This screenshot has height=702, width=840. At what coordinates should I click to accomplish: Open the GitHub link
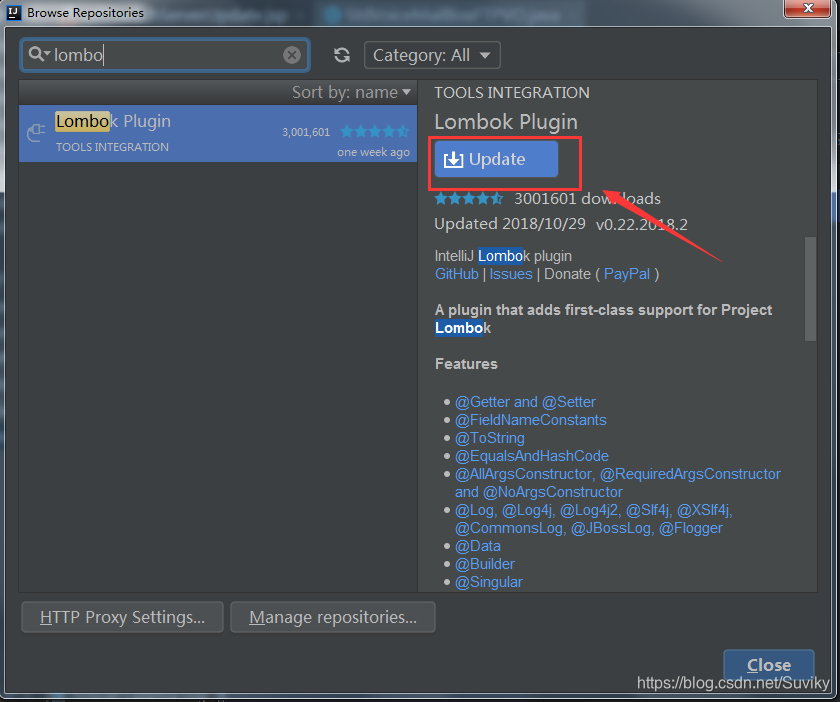click(456, 274)
